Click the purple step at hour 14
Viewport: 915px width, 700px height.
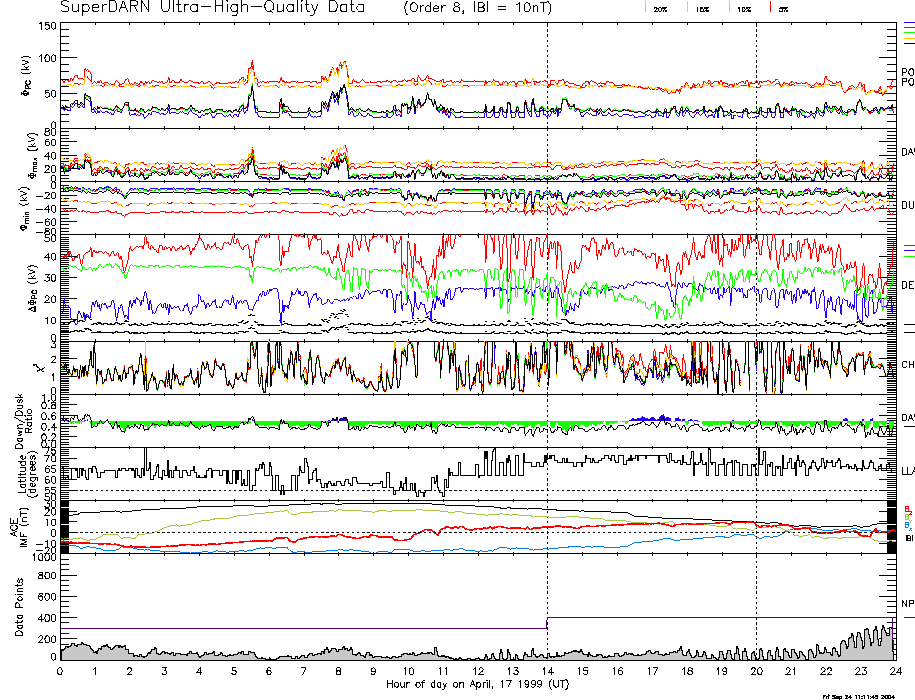coord(547,623)
